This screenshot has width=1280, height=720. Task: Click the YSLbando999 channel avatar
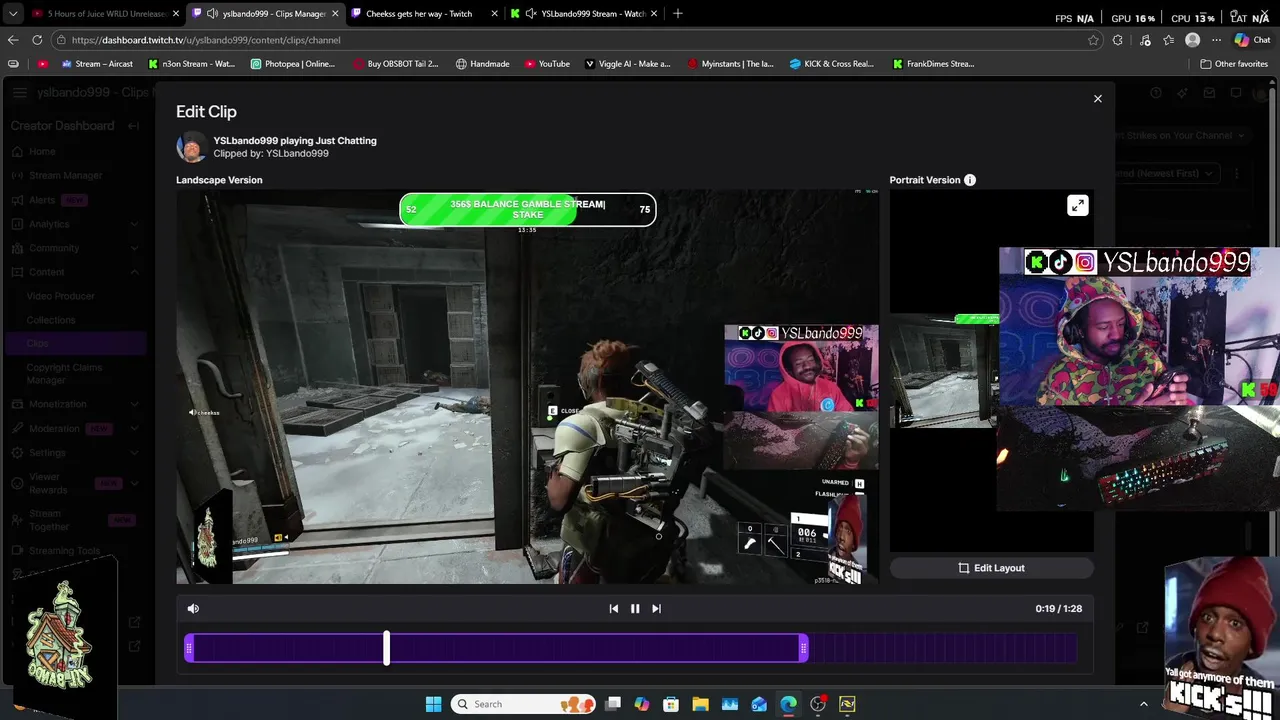191,147
